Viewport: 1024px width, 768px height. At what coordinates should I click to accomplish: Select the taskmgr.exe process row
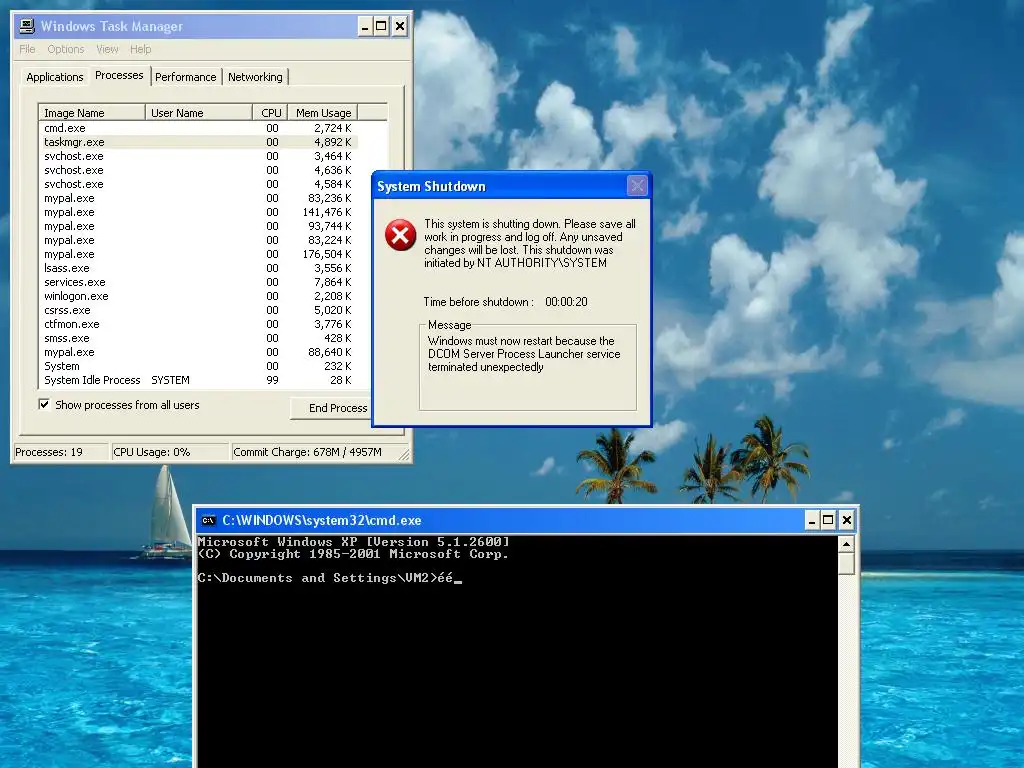tap(199, 142)
